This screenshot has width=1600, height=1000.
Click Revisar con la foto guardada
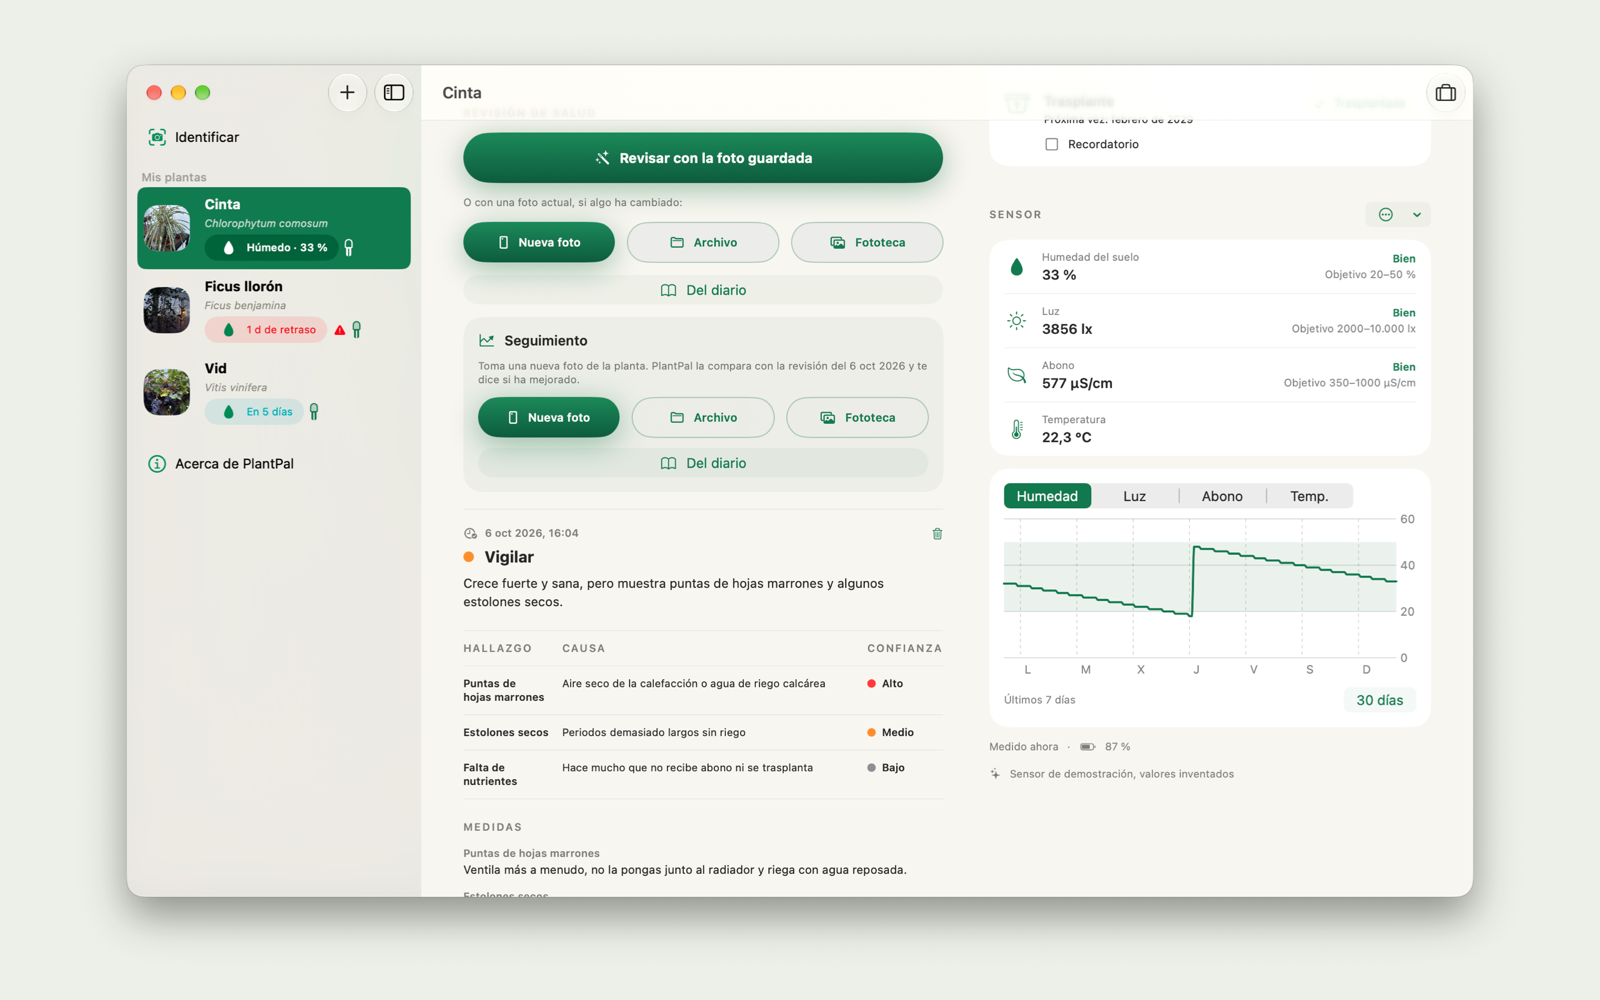[x=703, y=158]
